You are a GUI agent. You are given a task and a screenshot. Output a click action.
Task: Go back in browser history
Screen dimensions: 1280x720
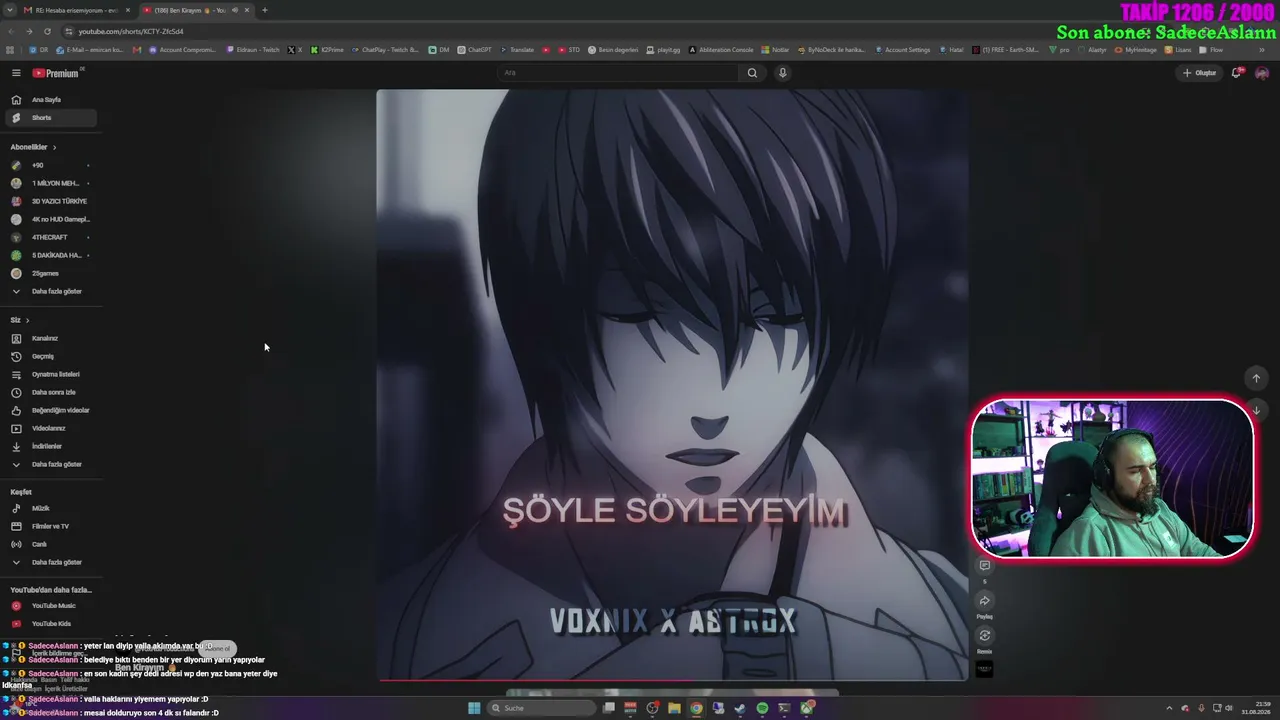click(10, 31)
